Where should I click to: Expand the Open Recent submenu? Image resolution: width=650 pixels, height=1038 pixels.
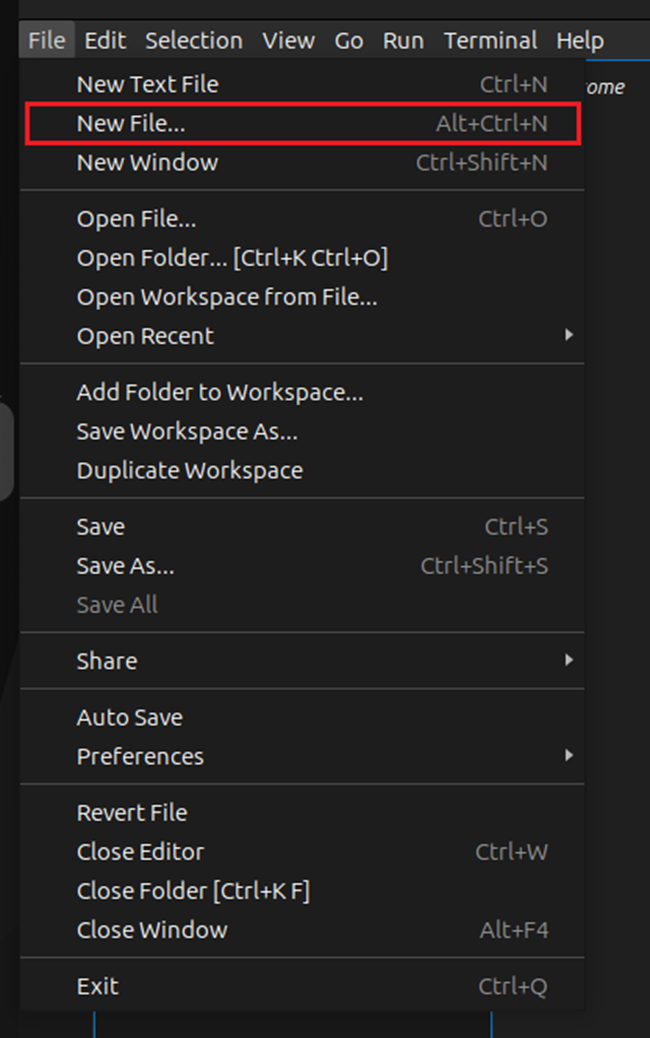coord(145,336)
